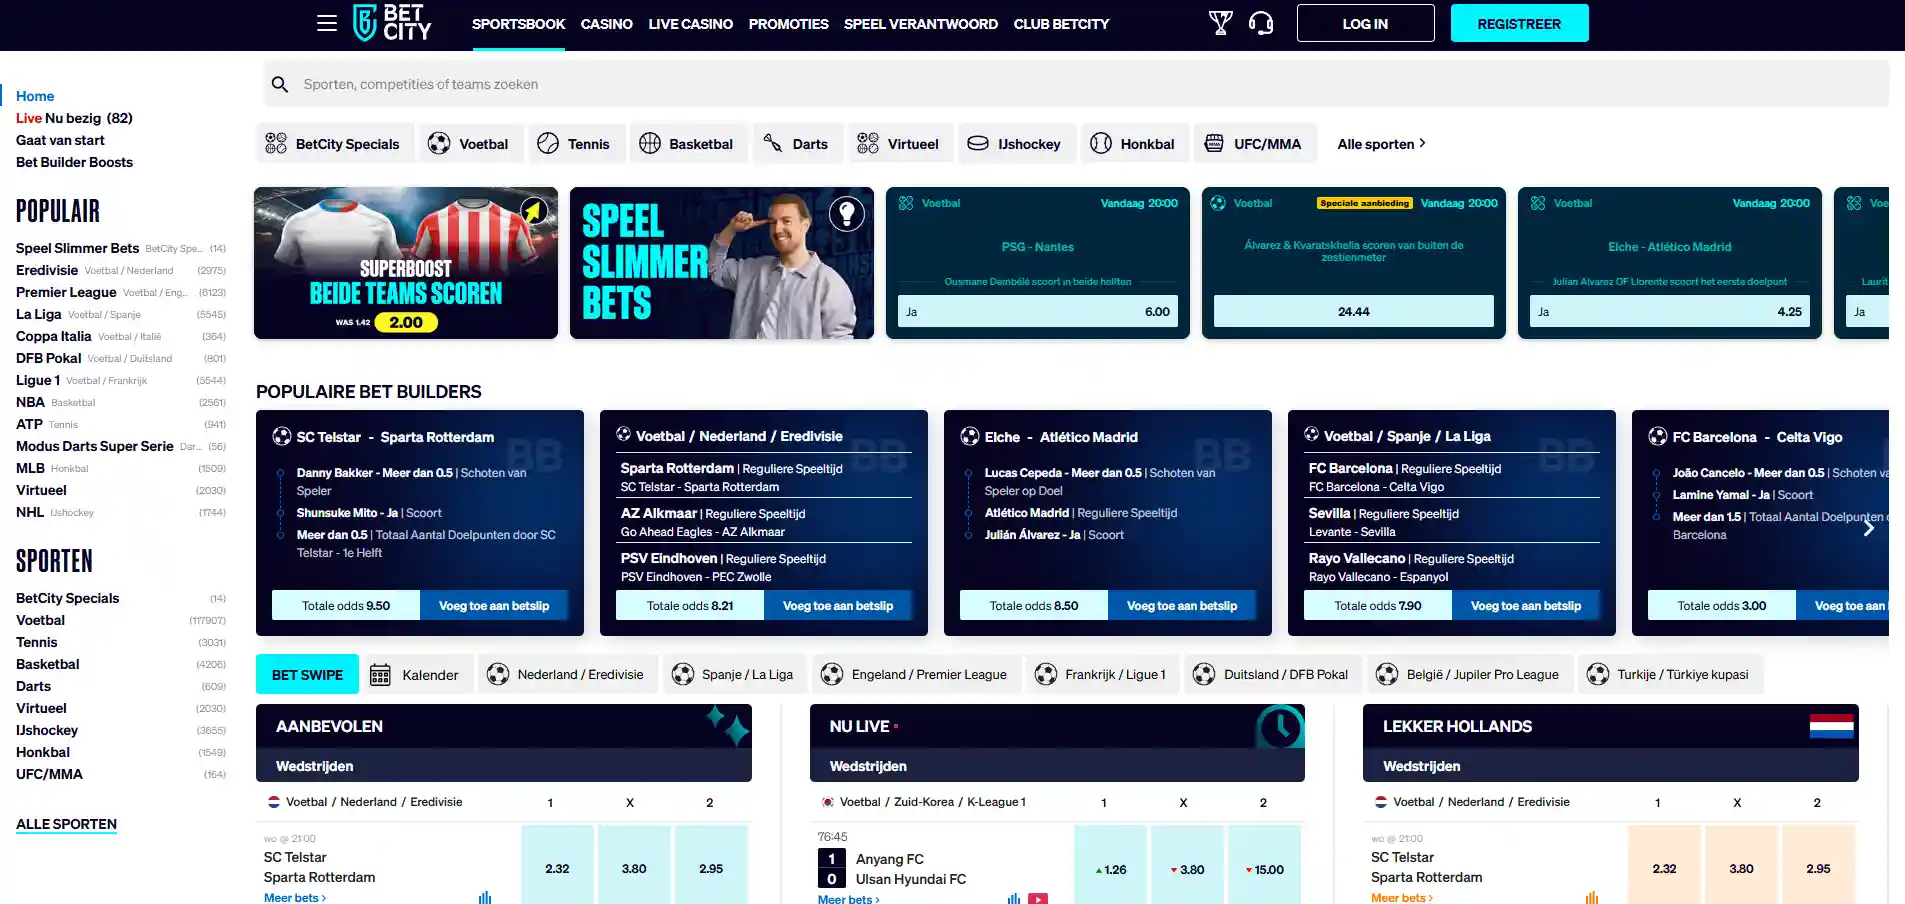
Task: Expand Meer bets under Lekker Hollands match
Action: click(1401, 898)
